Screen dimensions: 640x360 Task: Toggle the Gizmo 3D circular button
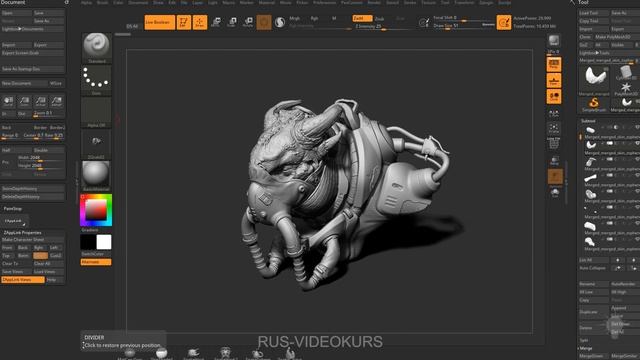click(x=264, y=22)
